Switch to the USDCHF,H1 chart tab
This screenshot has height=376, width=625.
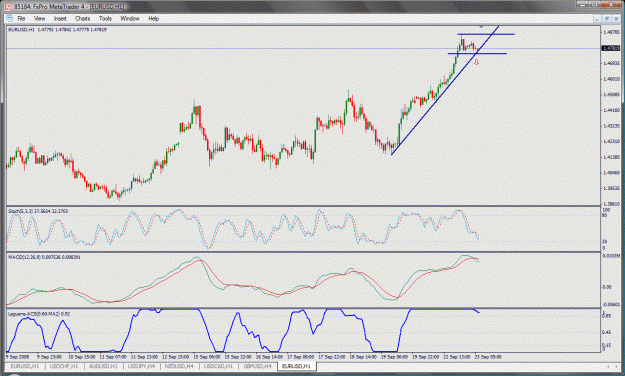[64, 366]
